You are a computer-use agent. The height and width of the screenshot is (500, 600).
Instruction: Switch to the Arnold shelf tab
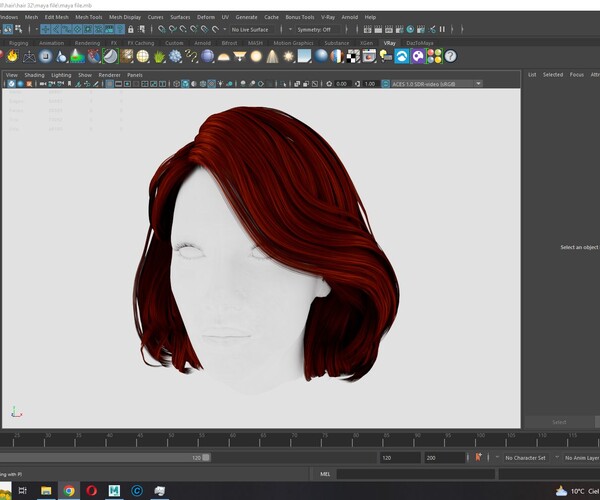click(202, 43)
